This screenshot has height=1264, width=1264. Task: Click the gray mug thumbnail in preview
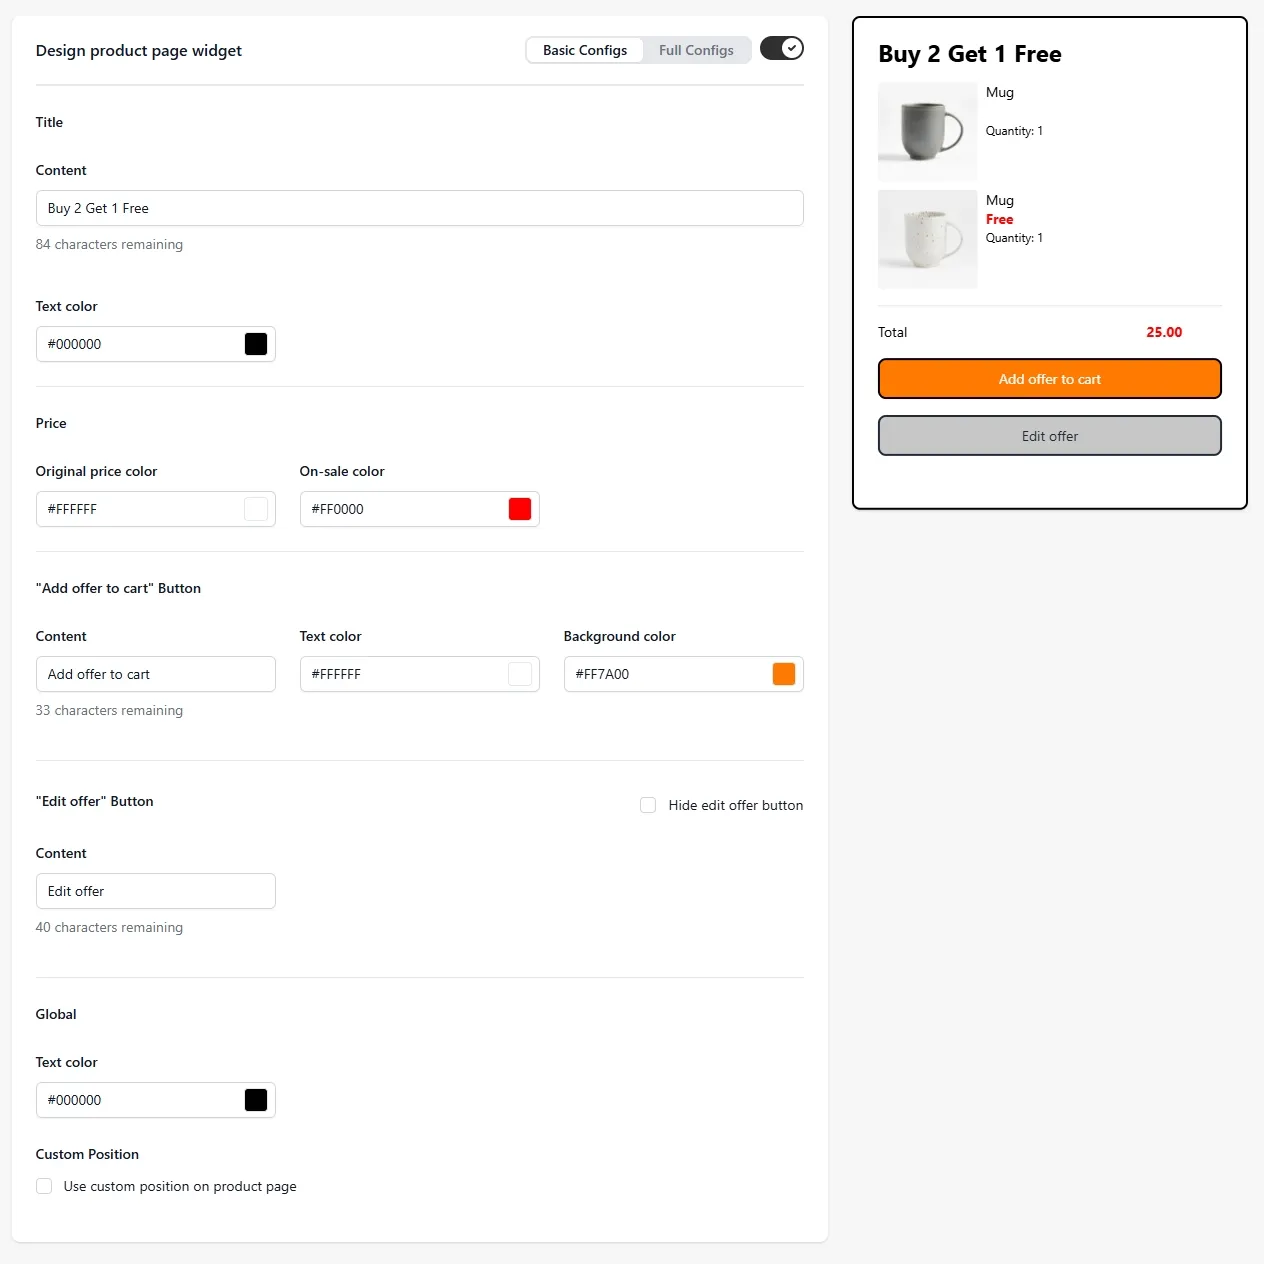pos(928,132)
